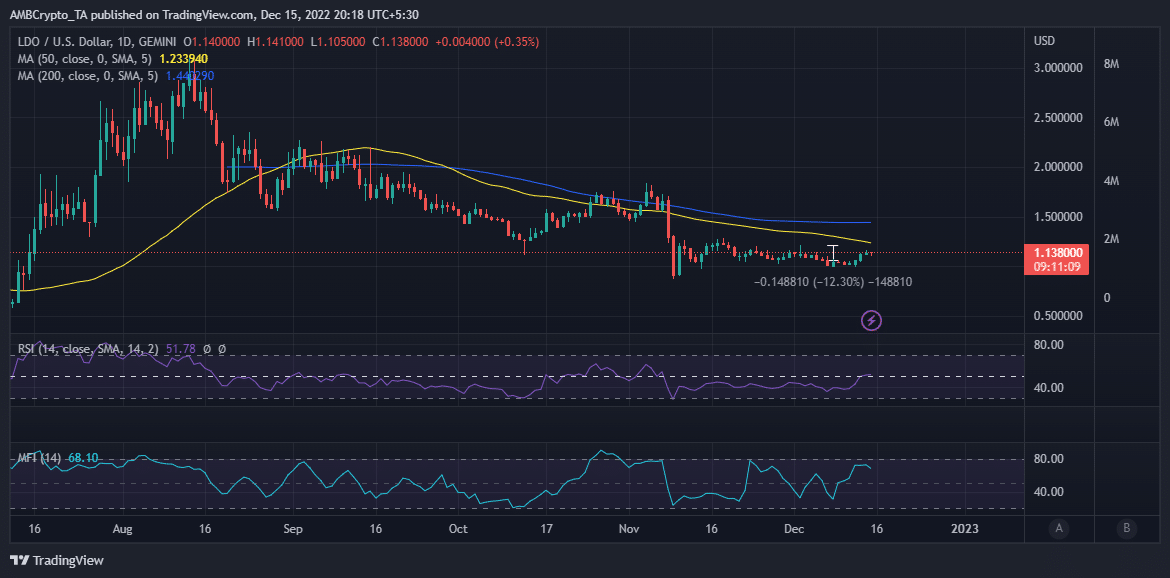Select the MA 50 indicator legend
Screen dimensions: 1170x578
[x=87, y=59]
